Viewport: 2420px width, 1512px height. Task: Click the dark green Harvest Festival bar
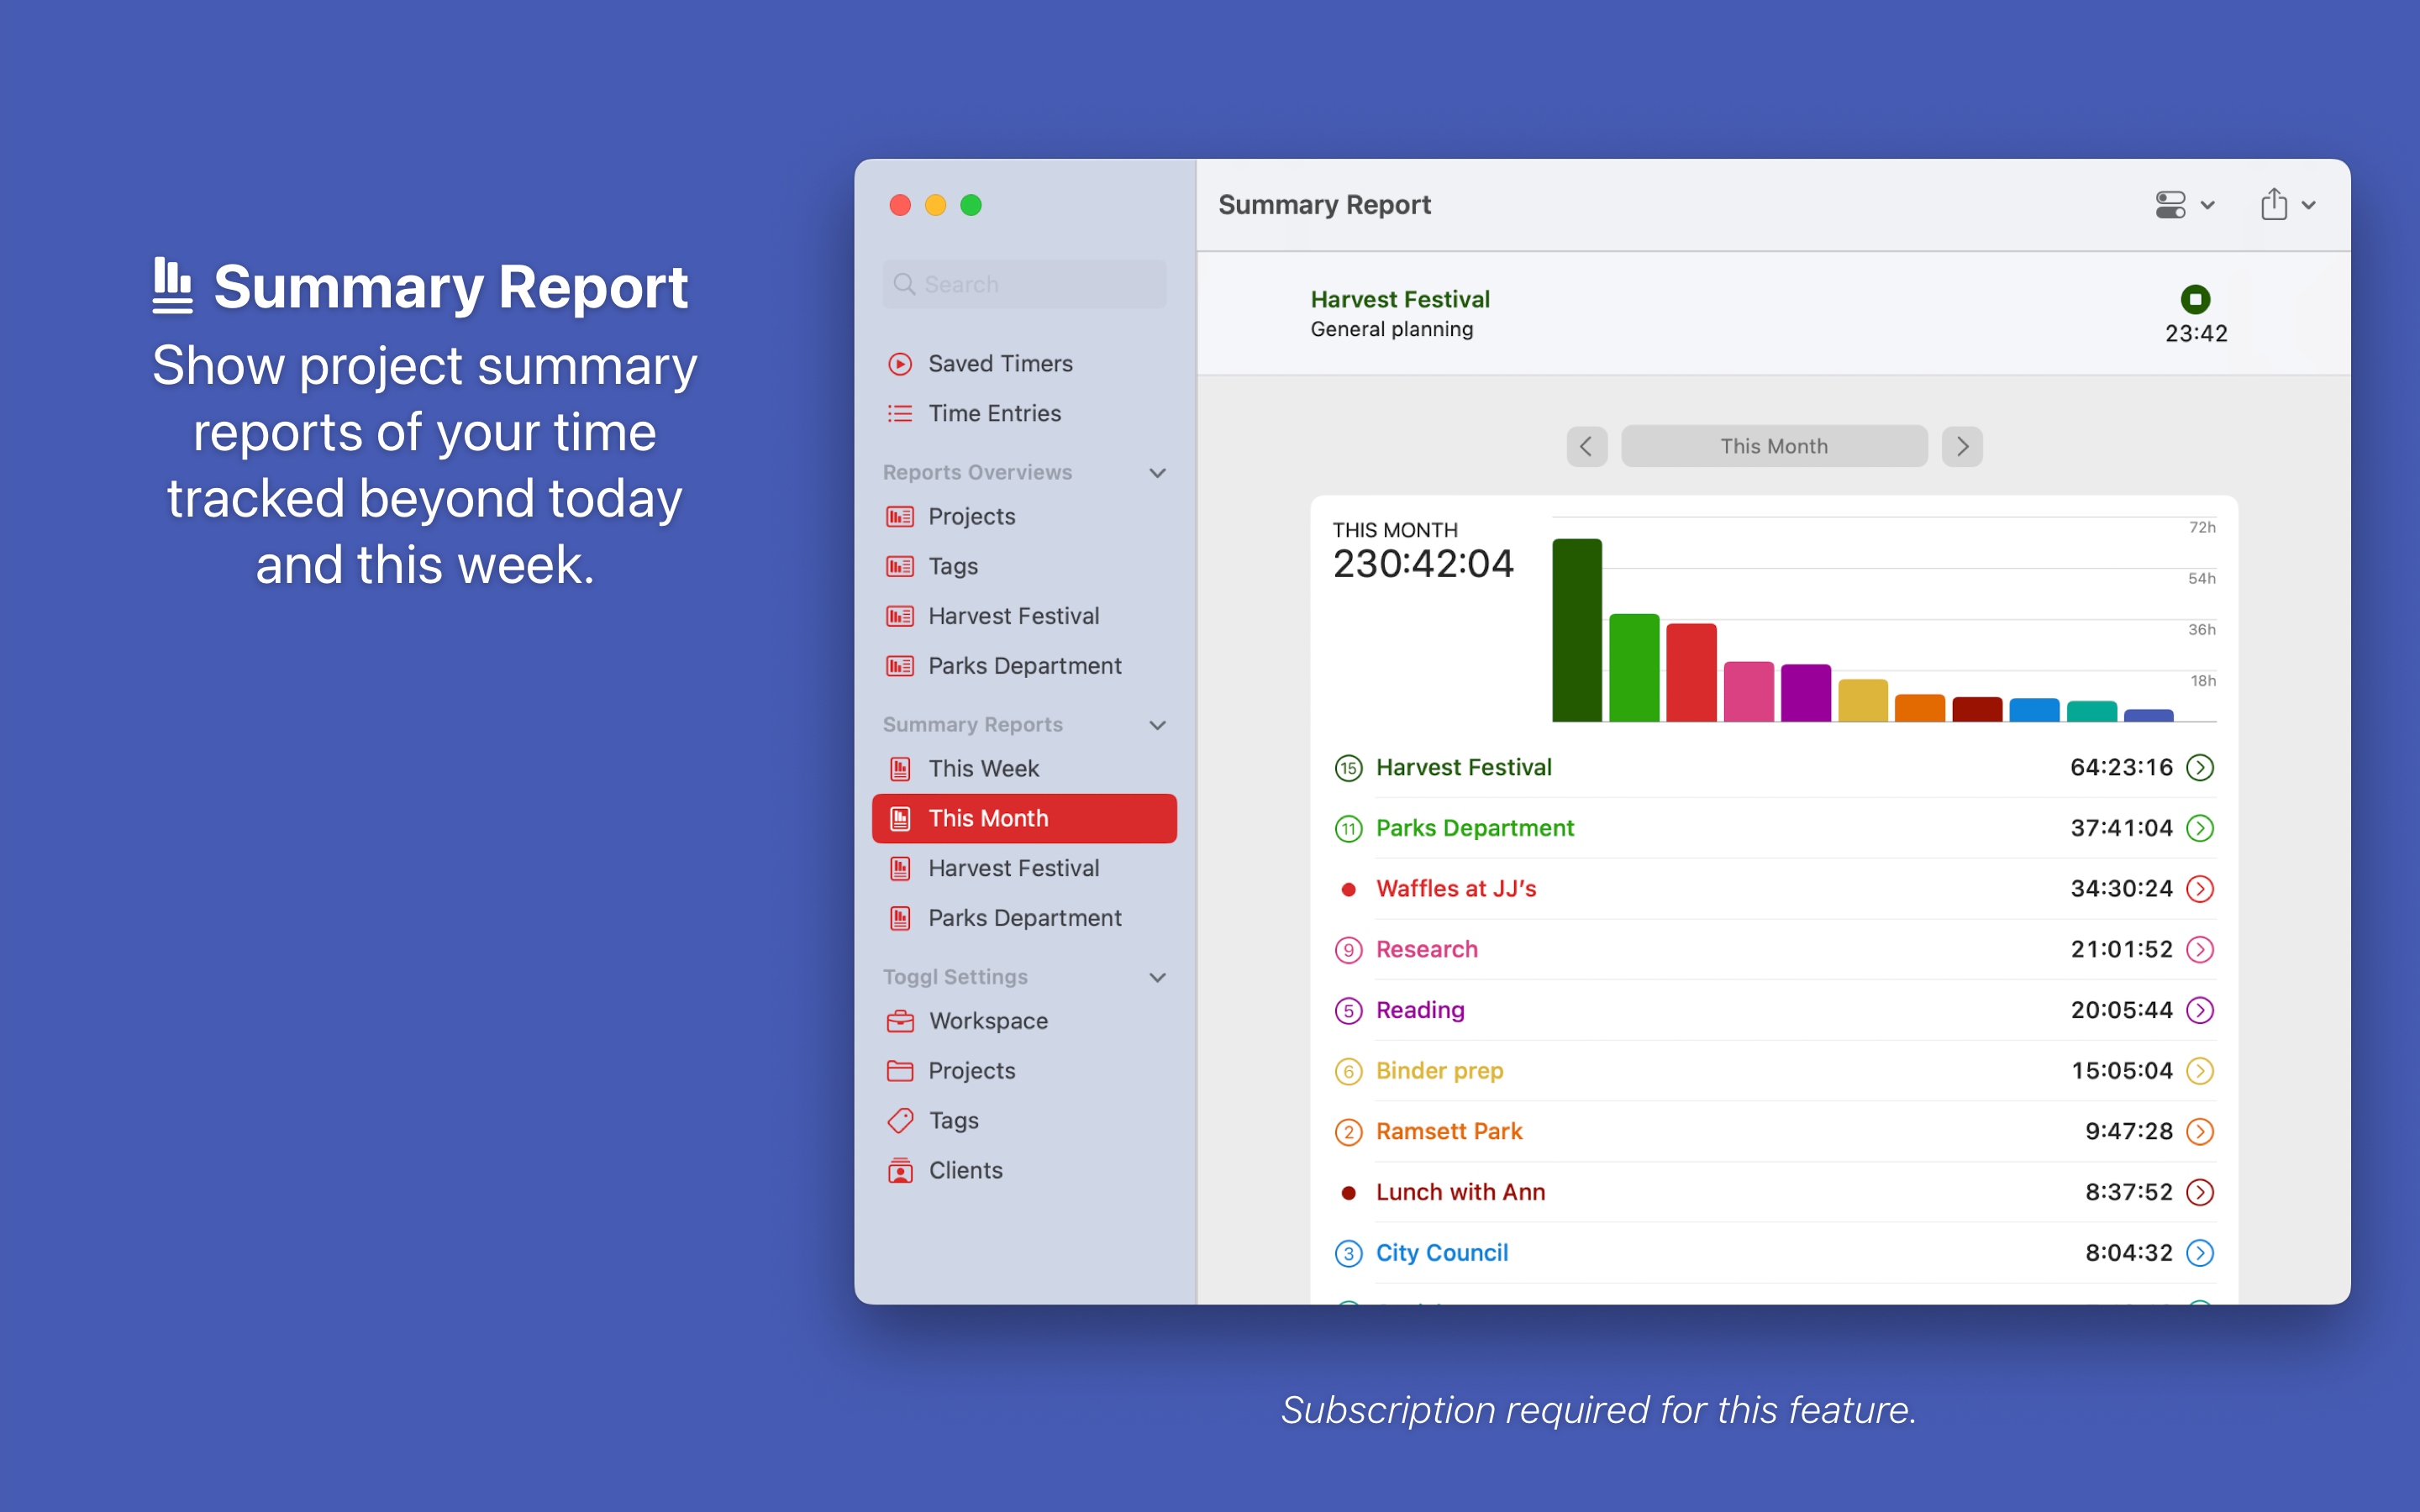1577,630
